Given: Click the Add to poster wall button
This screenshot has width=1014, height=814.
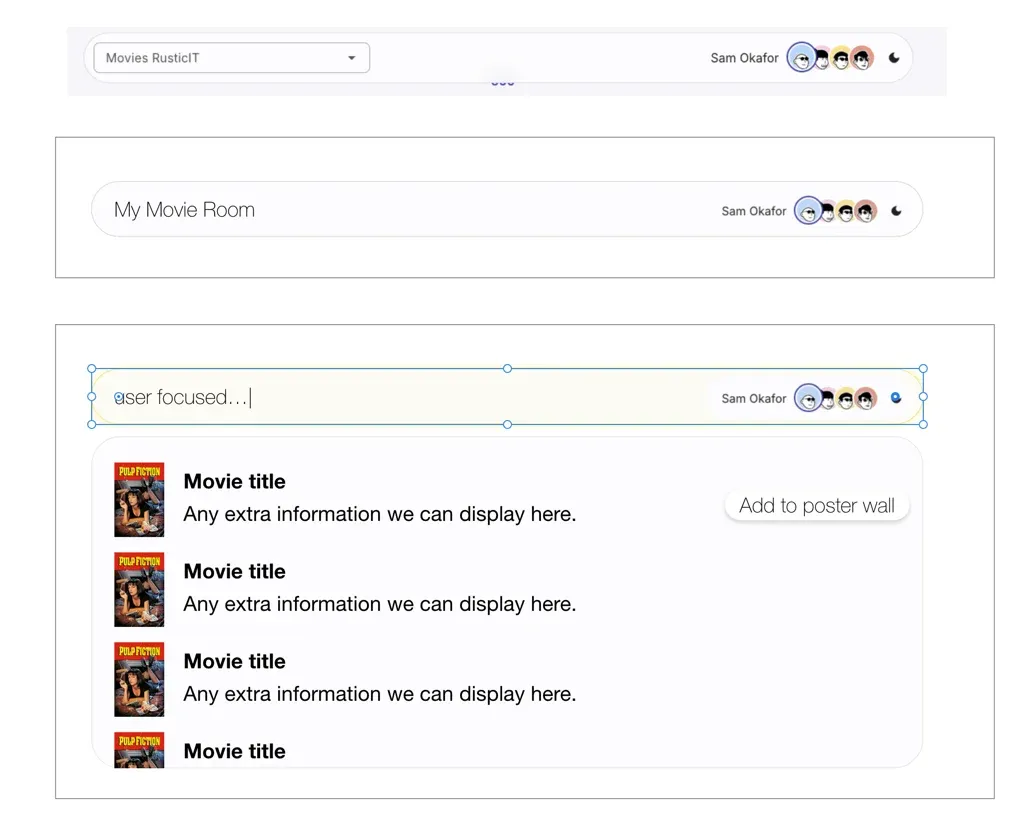Looking at the screenshot, I should pos(817,506).
